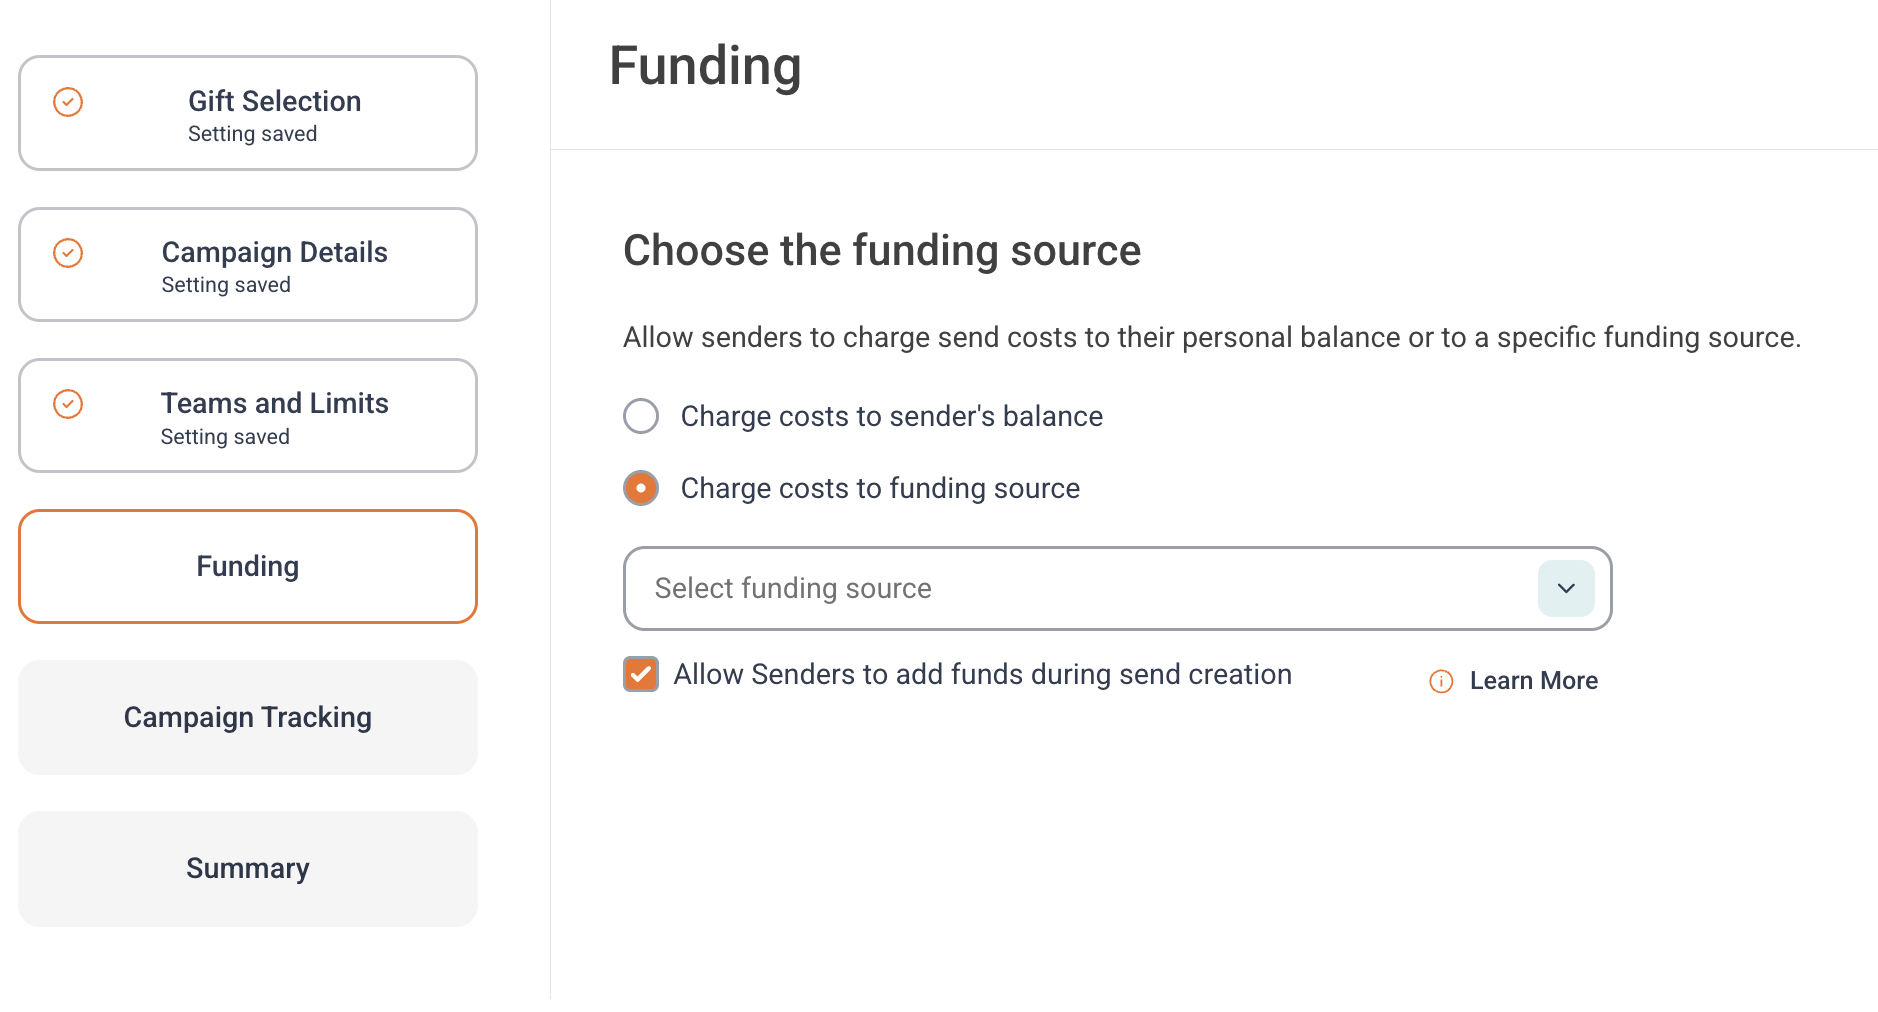This screenshot has height=1012, width=1878.
Task: Click the info icon beside Learn More
Action: [x=1441, y=681]
